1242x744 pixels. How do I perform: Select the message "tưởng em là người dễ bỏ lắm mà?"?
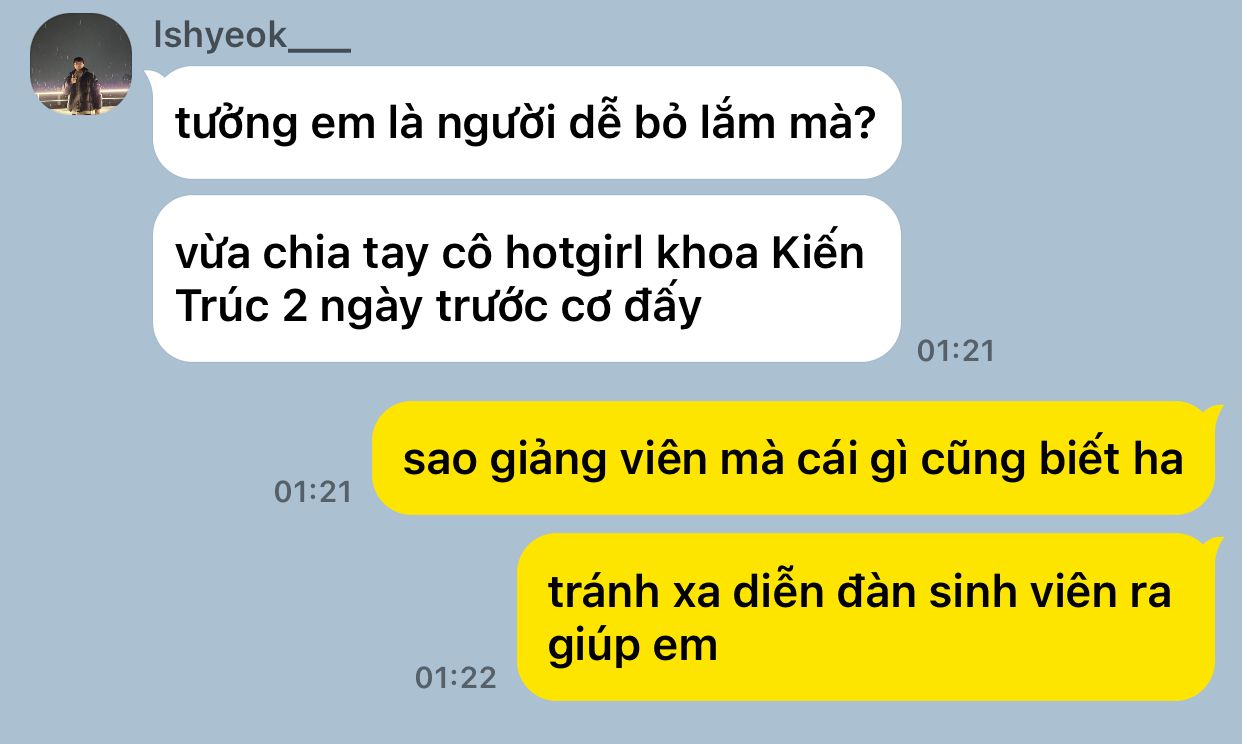pos(527,123)
